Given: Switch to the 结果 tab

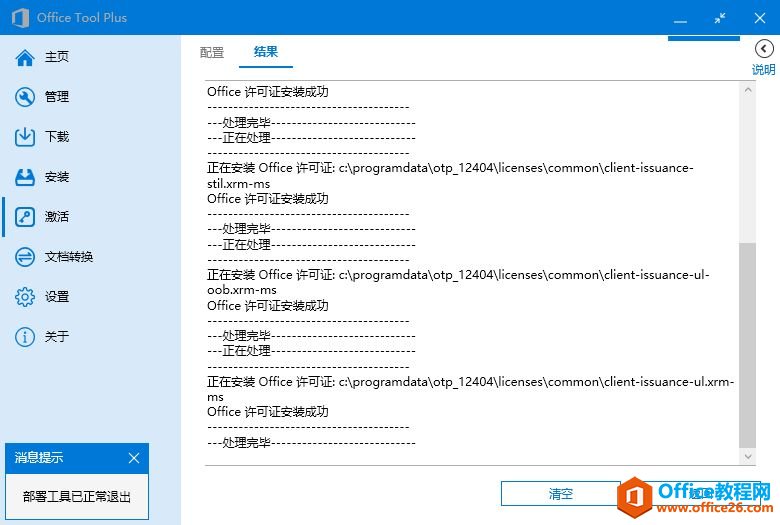Looking at the screenshot, I should (266, 52).
